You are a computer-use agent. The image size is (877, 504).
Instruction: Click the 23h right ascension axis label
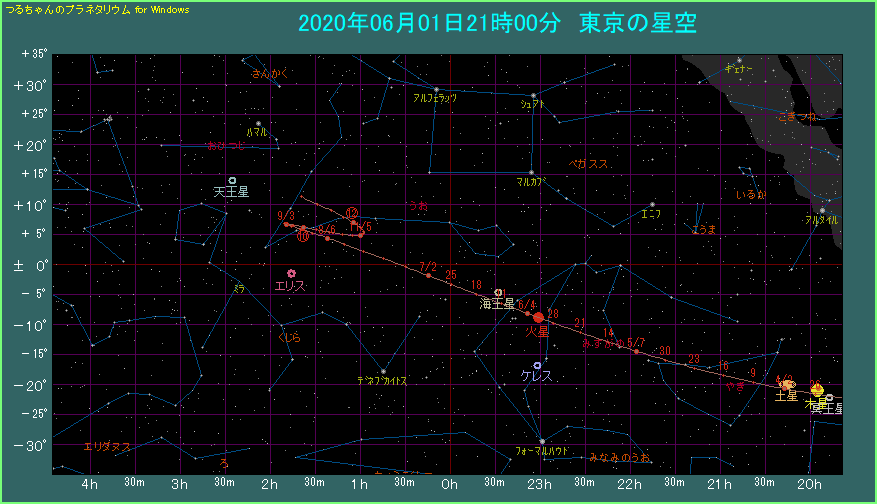pyautogui.click(x=539, y=485)
